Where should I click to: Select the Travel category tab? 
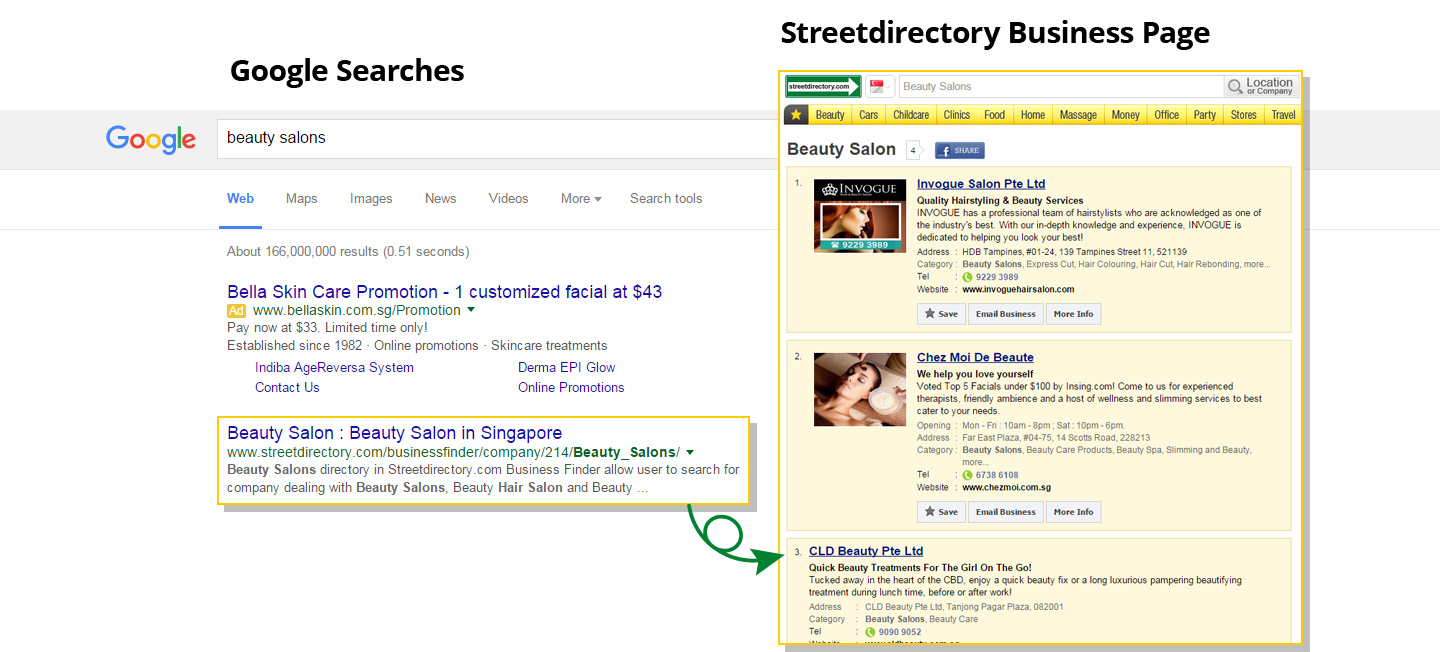click(x=1283, y=115)
